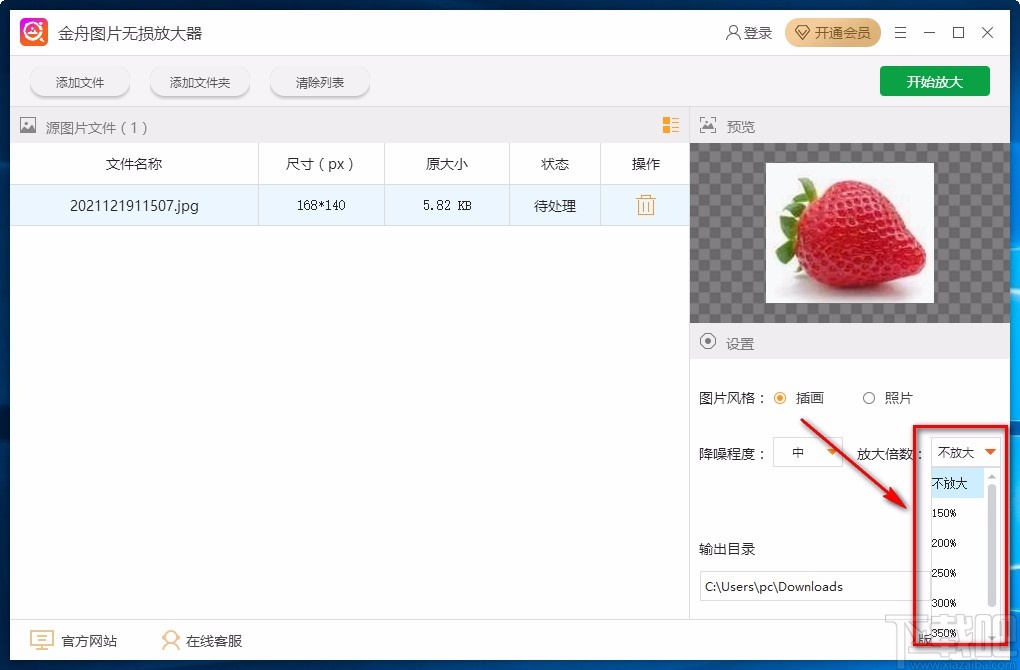Click the orange list view icon above the file list
The width and height of the screenshot is (1020, 670).
point(670,126)
